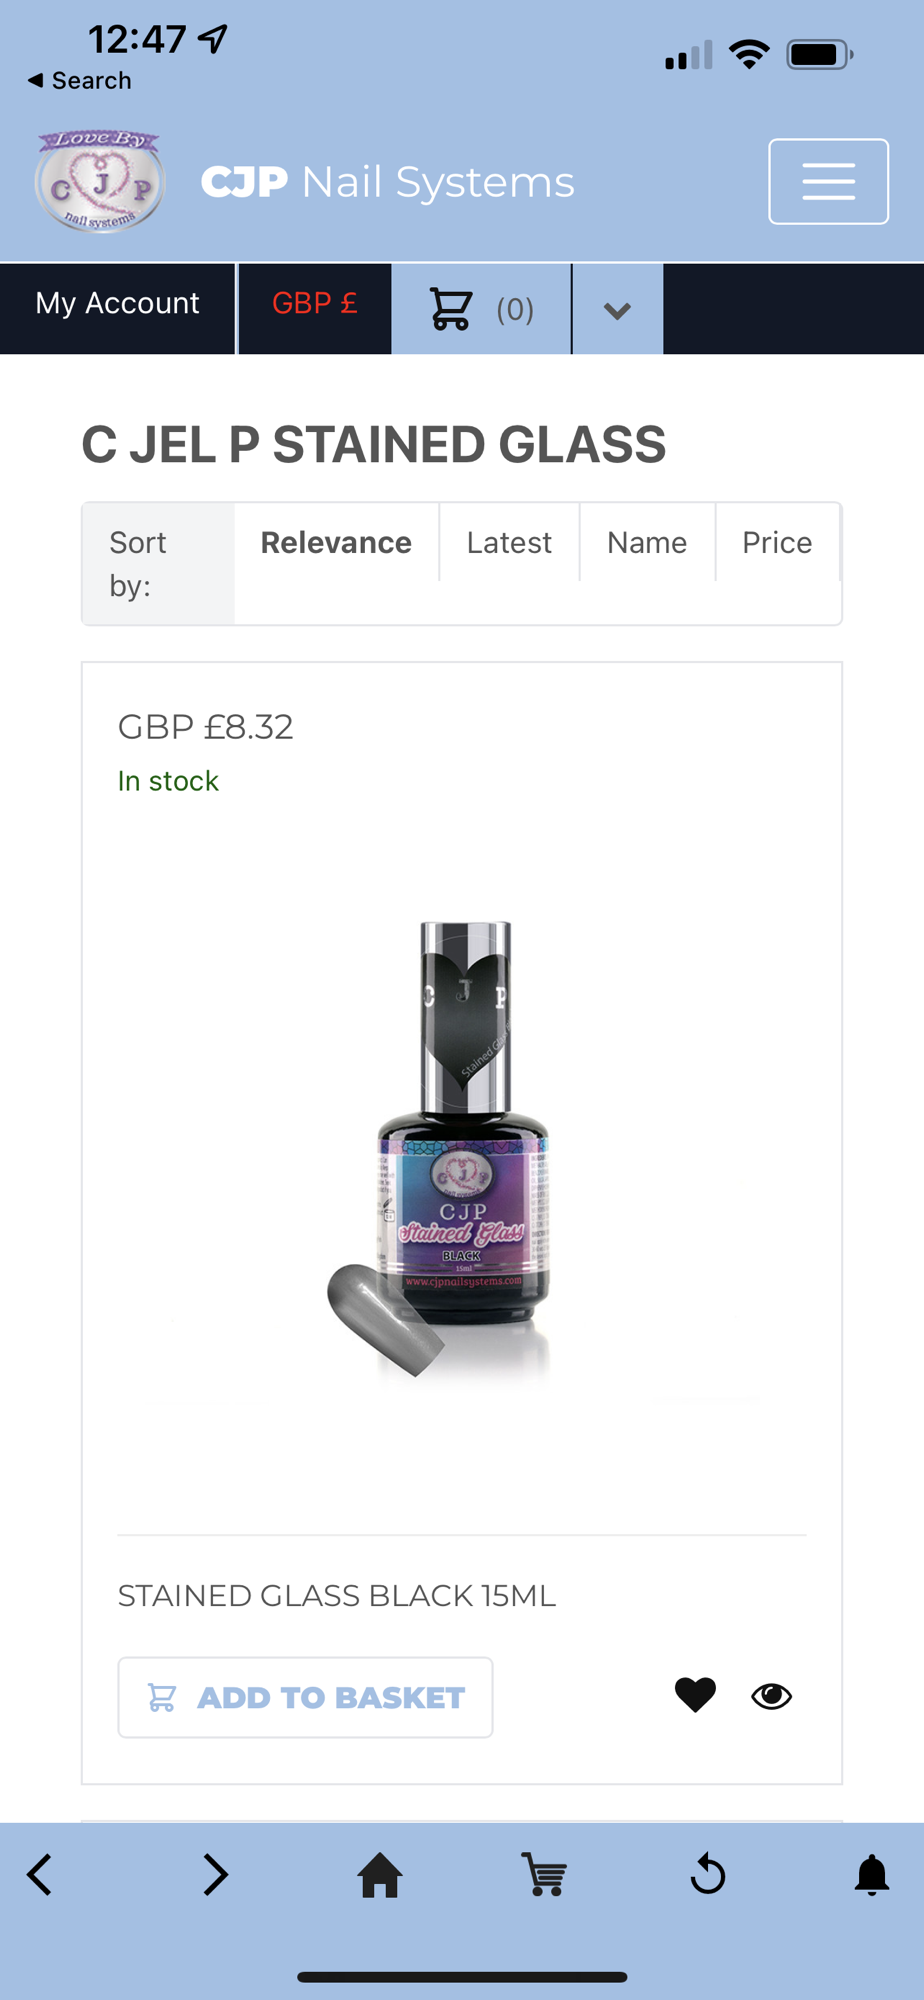Sort products by Relevance
The width and height of the screenshot is (924, 2000).
tap(336, 542)
